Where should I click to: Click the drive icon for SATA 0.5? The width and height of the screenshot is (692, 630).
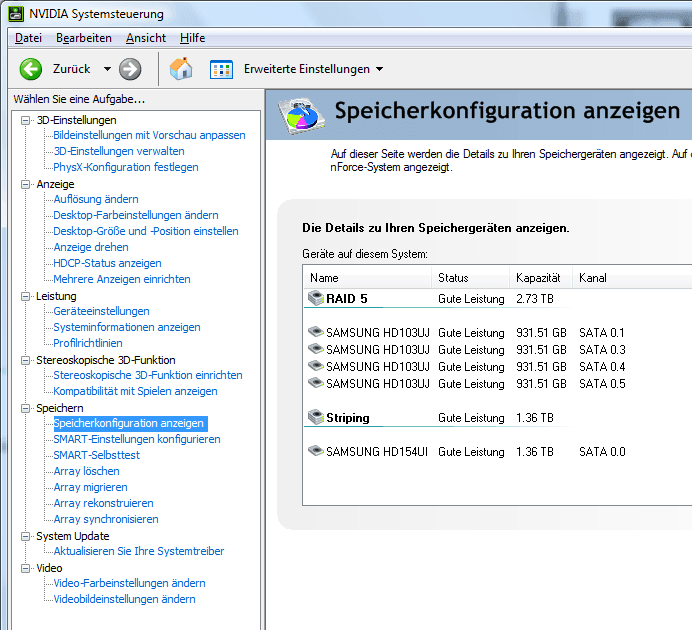click(316, 382)
